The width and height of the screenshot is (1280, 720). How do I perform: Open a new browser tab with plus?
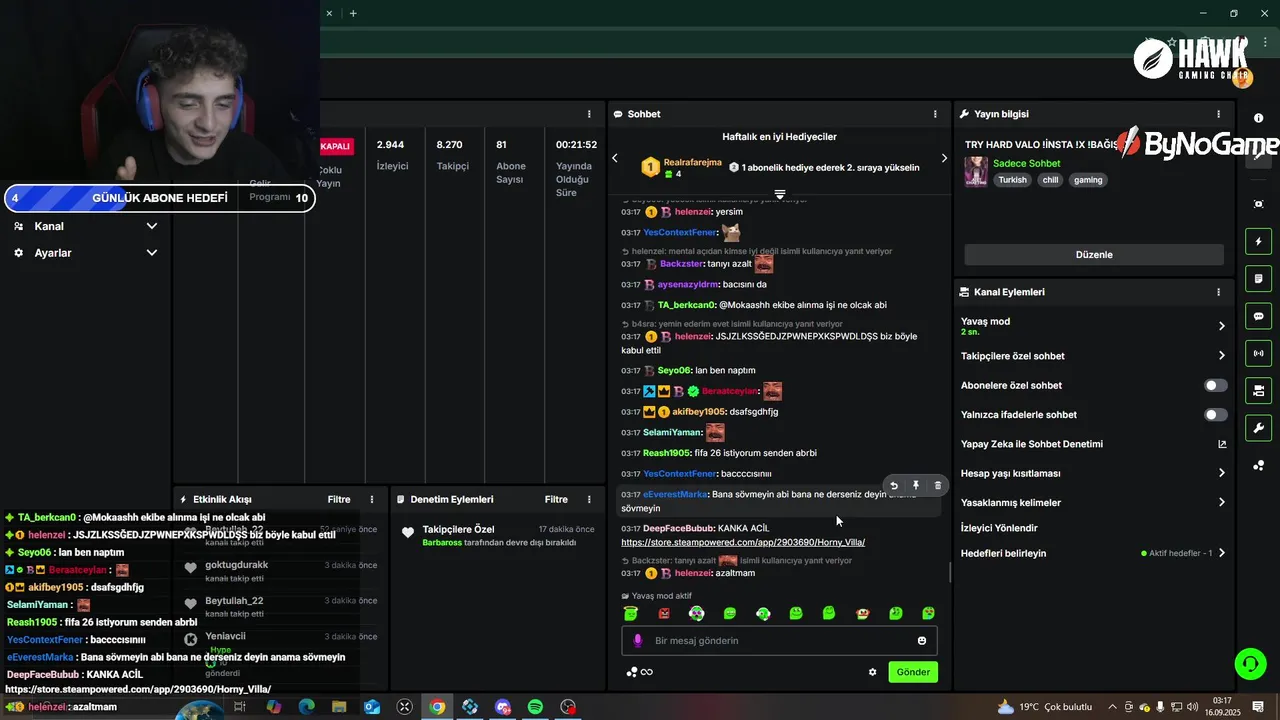(x=353, y=13)
